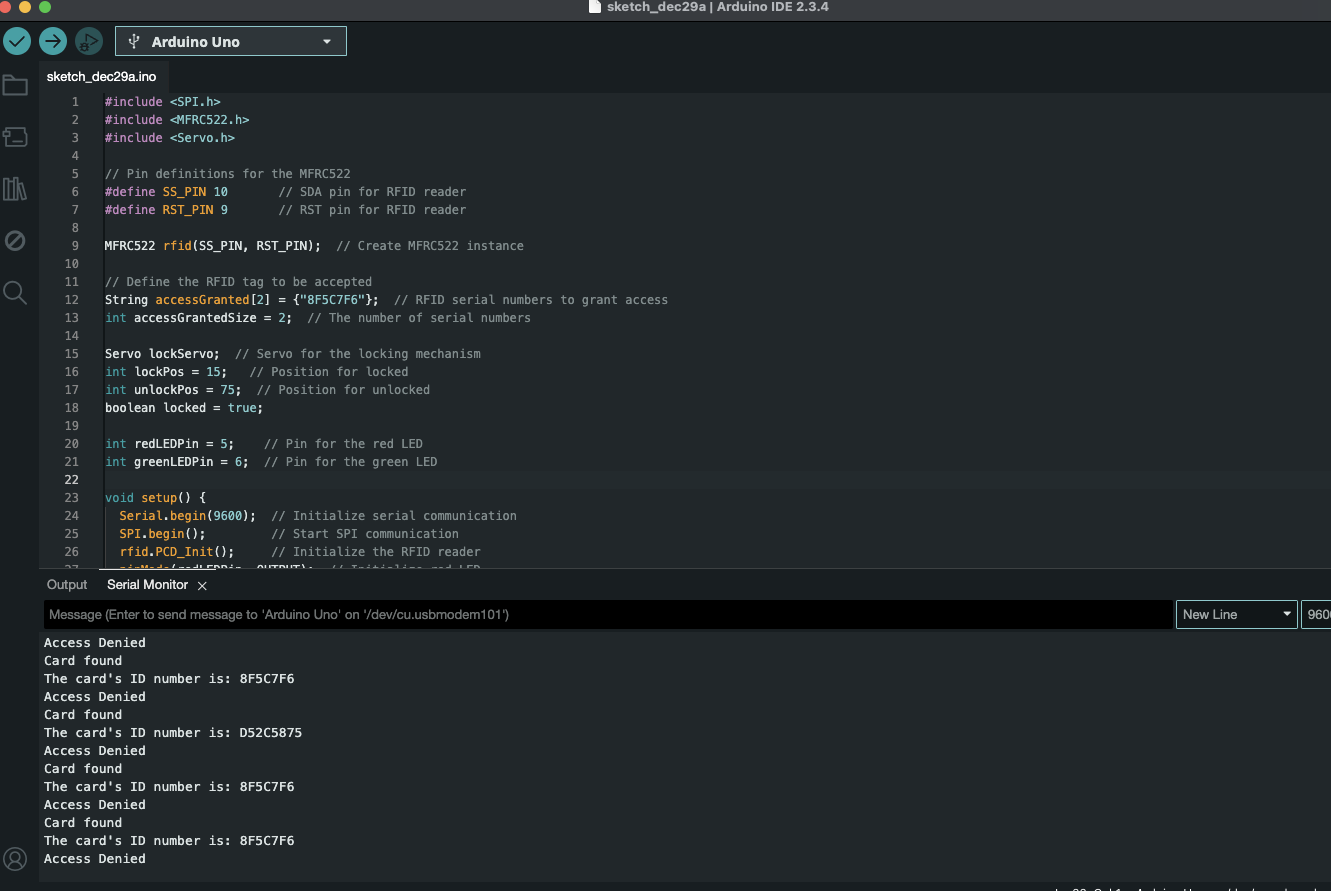
Task: Open the Search sidebar panel
Action: click(x=15, y=292)
